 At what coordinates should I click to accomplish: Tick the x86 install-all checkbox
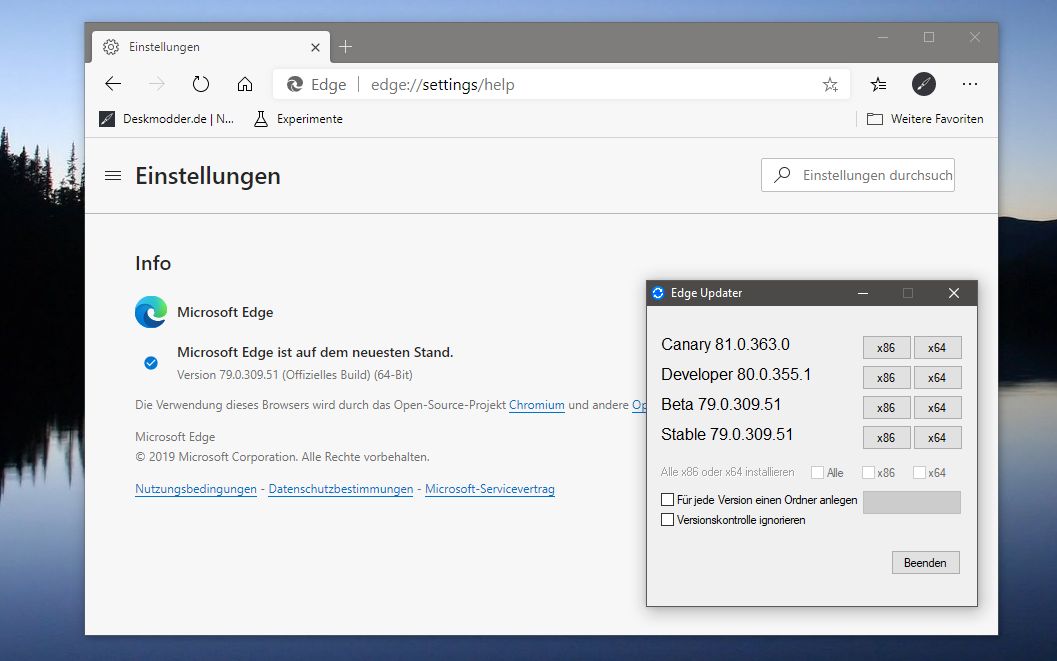pyautogui.click(x=868, y=472)
